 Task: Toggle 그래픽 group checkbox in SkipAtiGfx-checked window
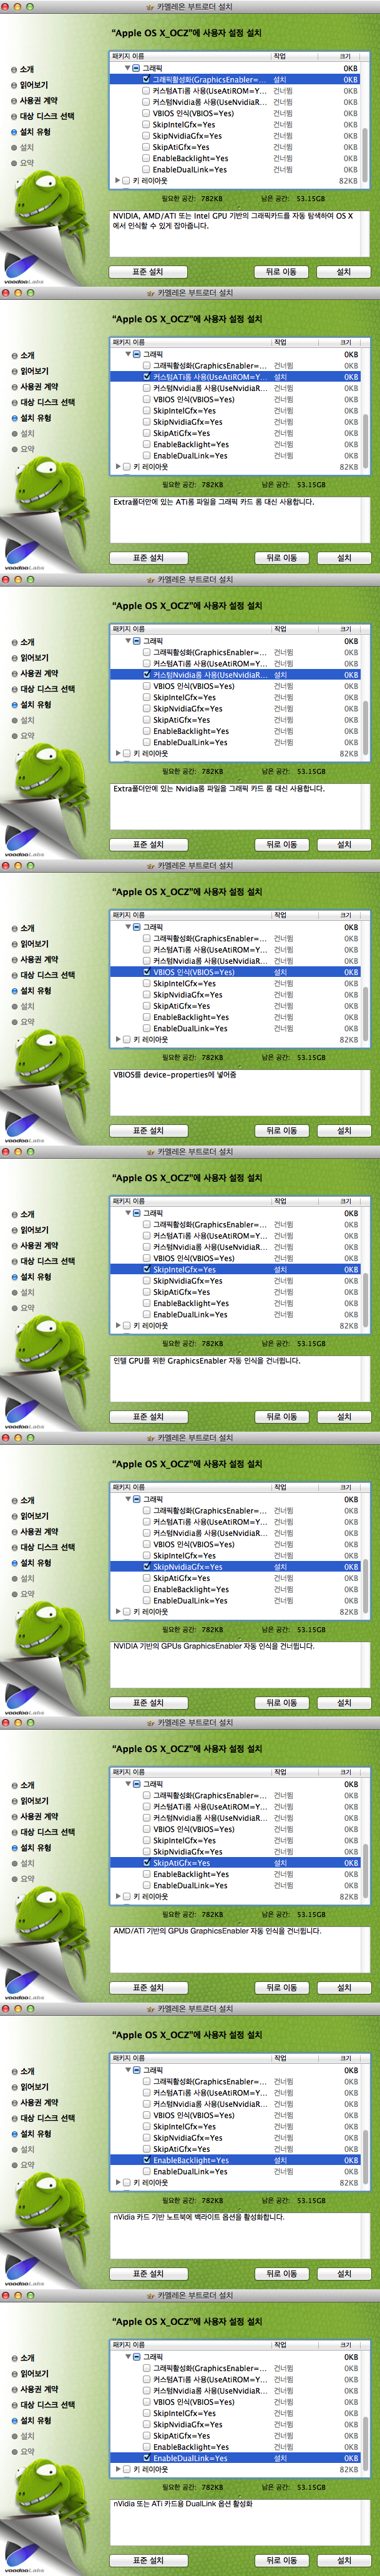click(x=137, y=1784)
